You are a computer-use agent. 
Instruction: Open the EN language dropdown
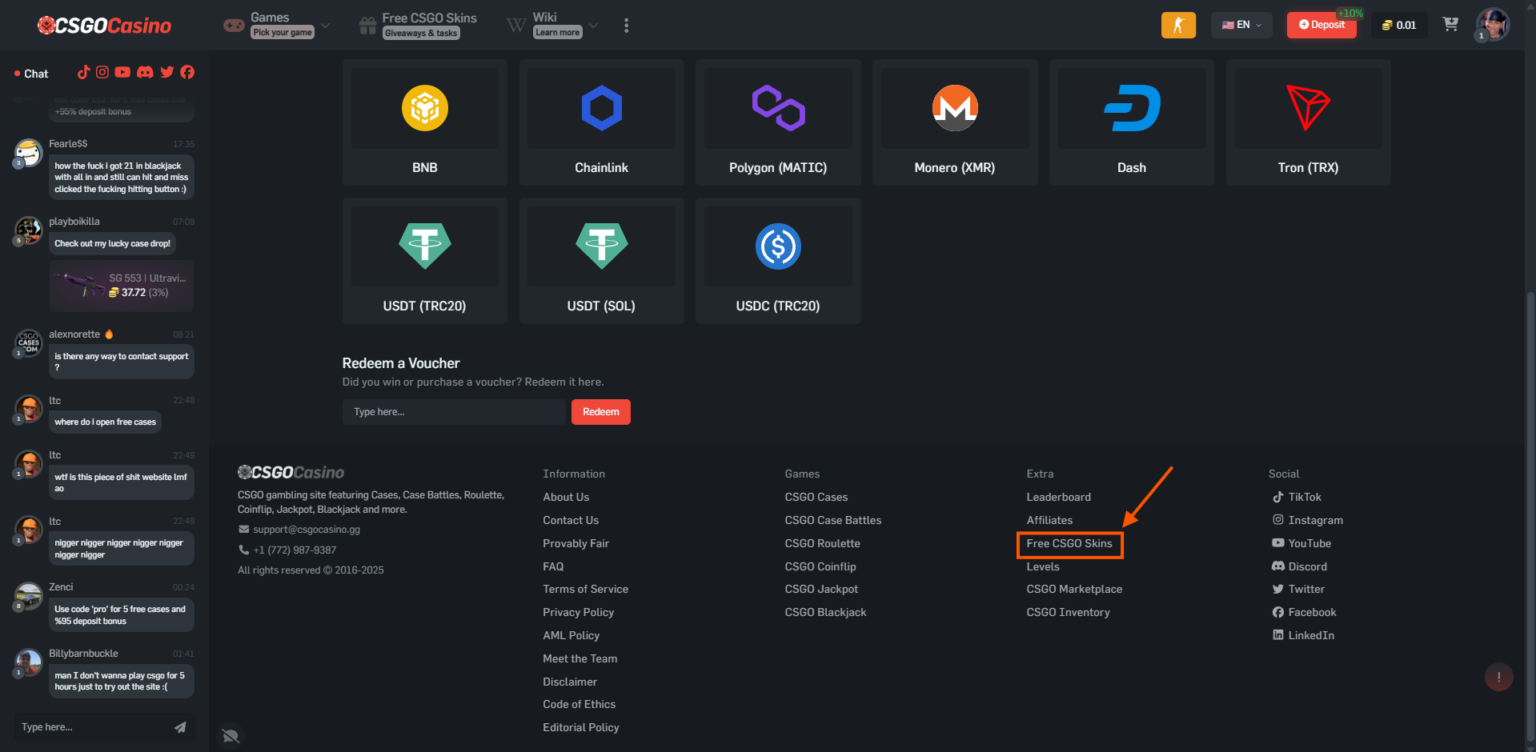[1241, 25]
